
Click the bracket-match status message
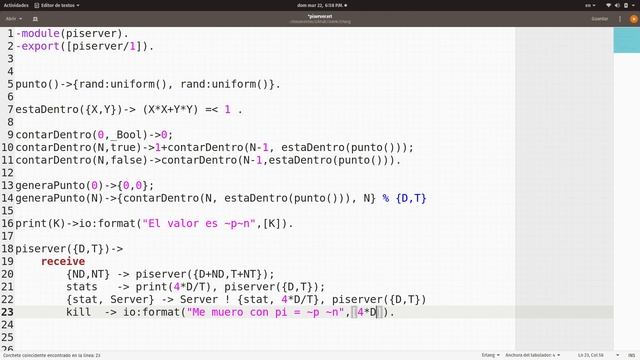click(x=52, y=356)
